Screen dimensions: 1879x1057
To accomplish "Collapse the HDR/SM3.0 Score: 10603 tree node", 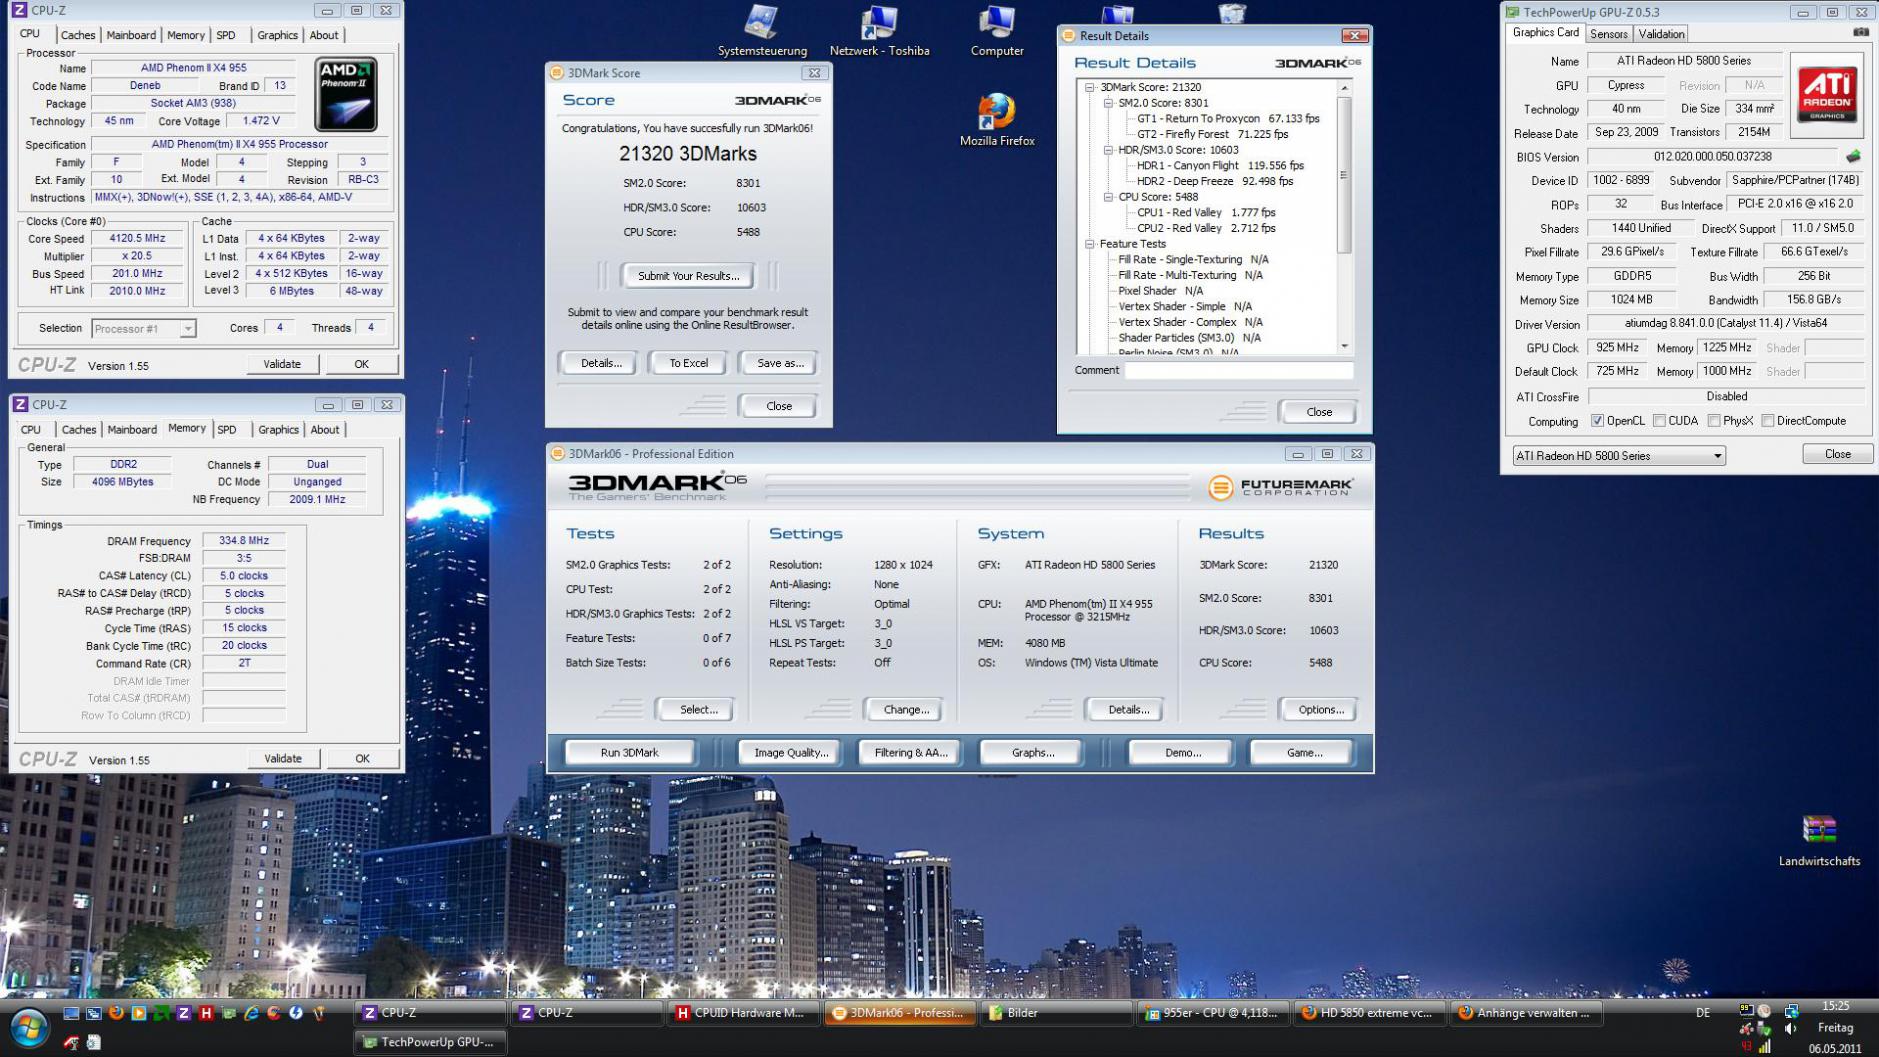I will click(x=1108, y=150).
